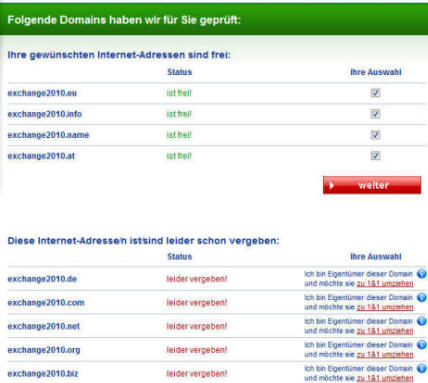
Task: Click Status header in taken domains table
Action: click(180, 257)
